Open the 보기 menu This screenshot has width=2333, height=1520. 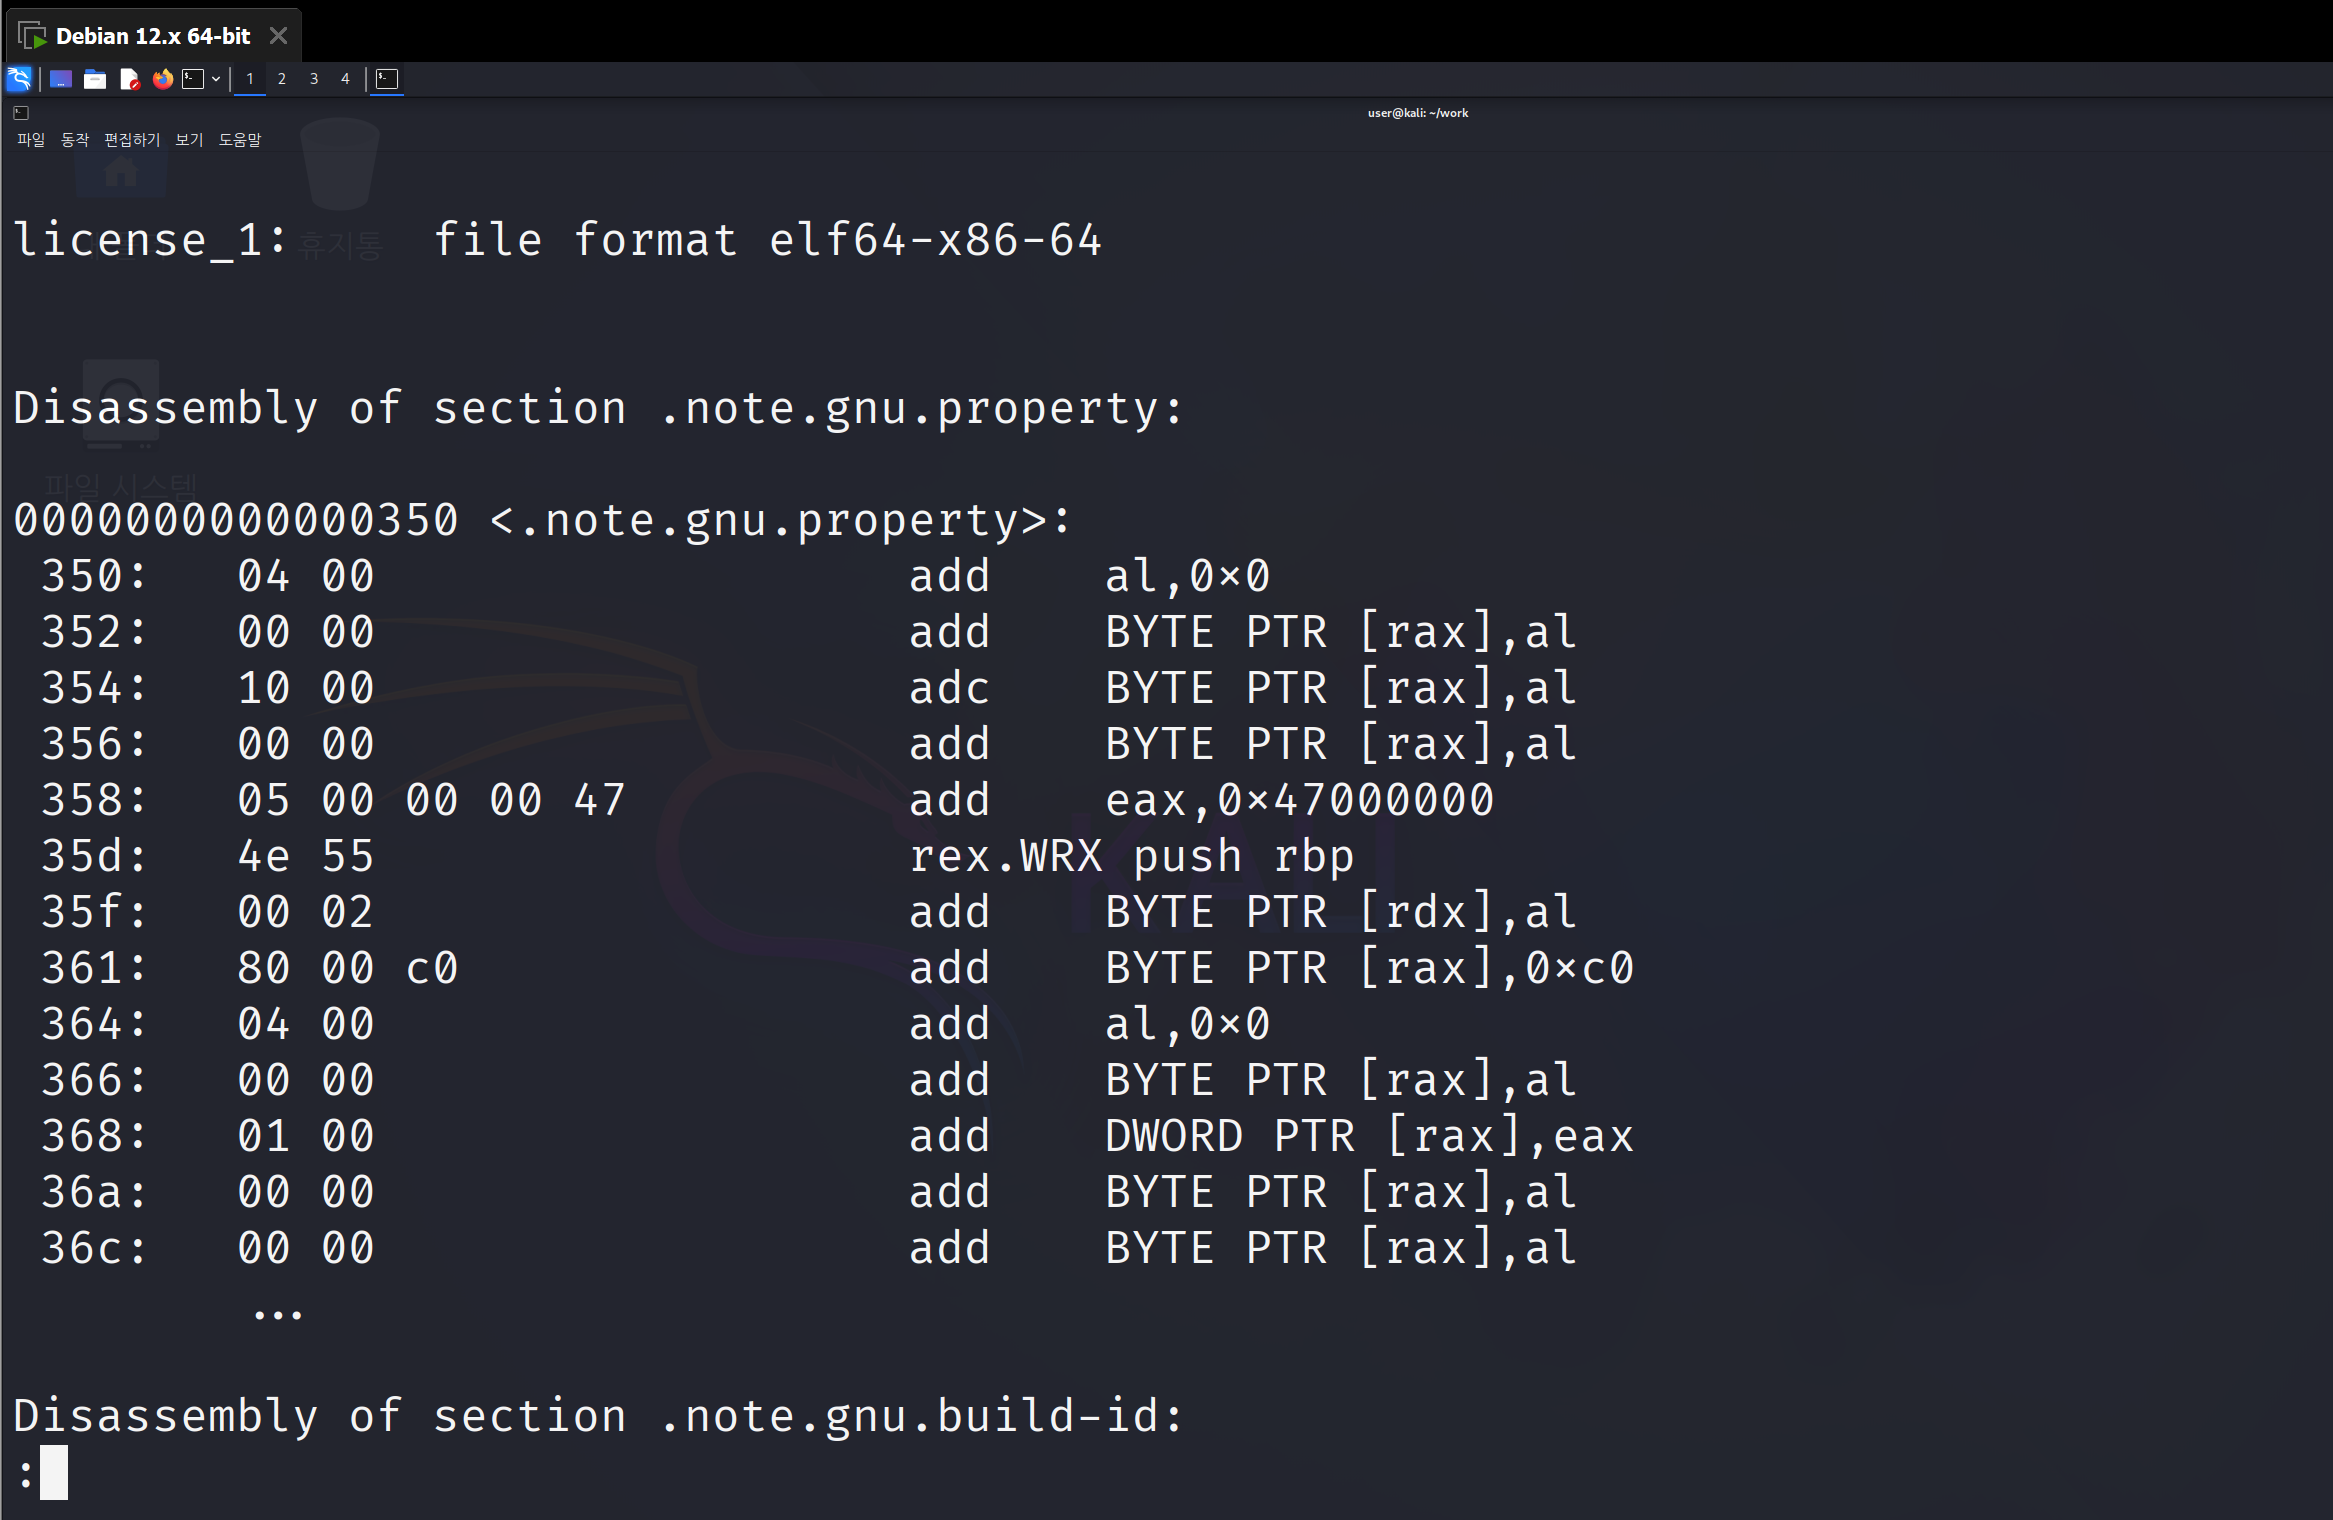point(189,140)
